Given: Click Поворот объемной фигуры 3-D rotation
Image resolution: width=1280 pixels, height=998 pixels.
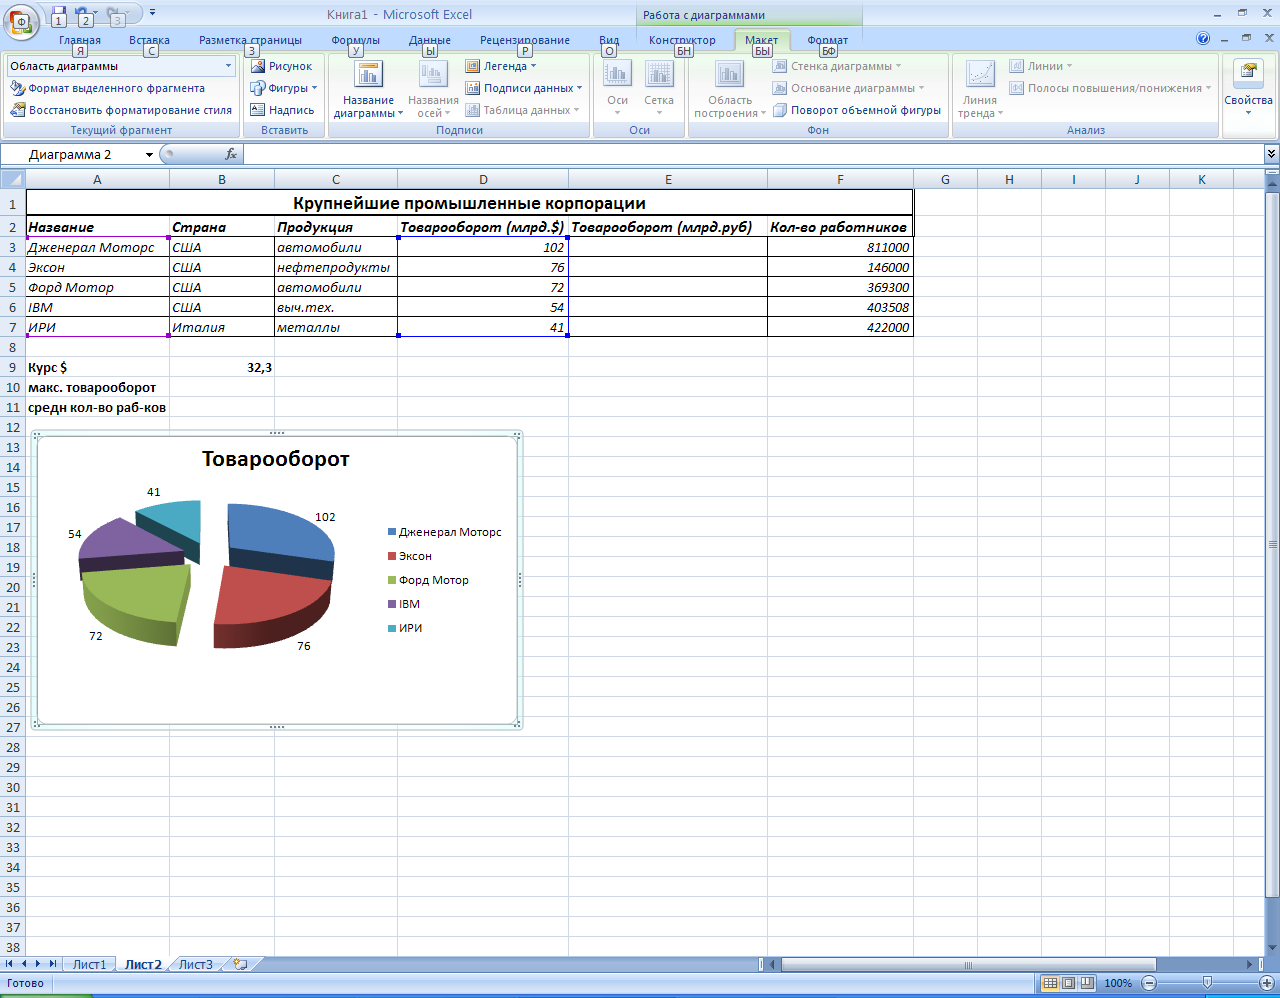Looking at the screenshot, I should tap(857, 110).
